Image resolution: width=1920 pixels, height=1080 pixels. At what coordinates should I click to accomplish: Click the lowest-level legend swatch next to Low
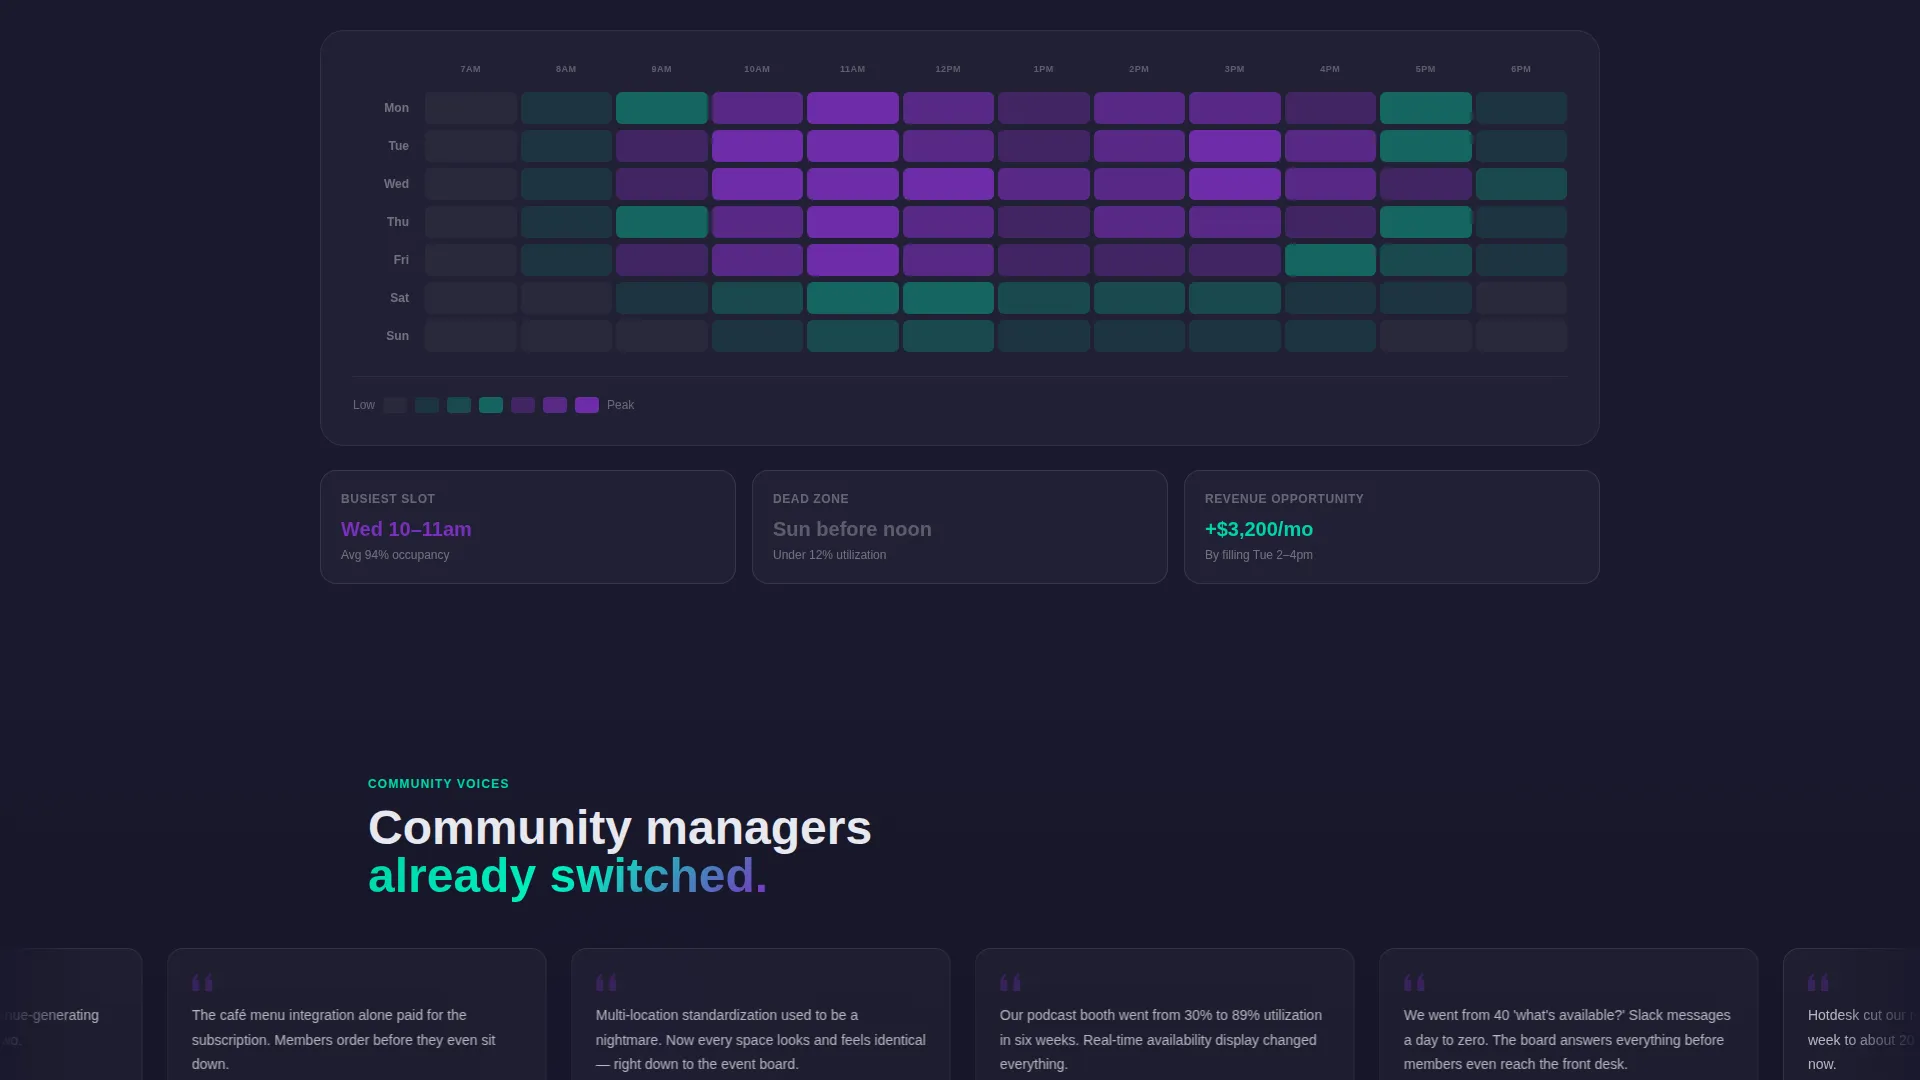point(395,405)
